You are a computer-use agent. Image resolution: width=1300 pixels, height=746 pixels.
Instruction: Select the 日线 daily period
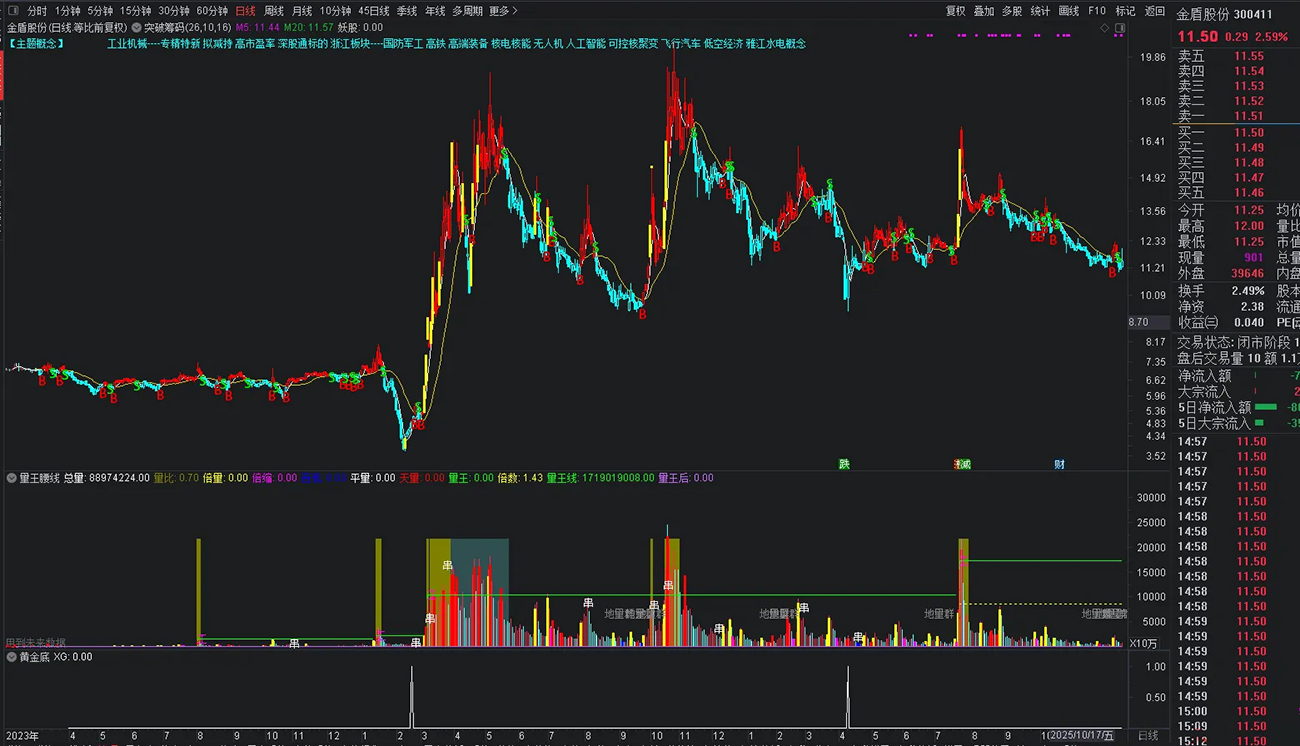click(245, 11)
